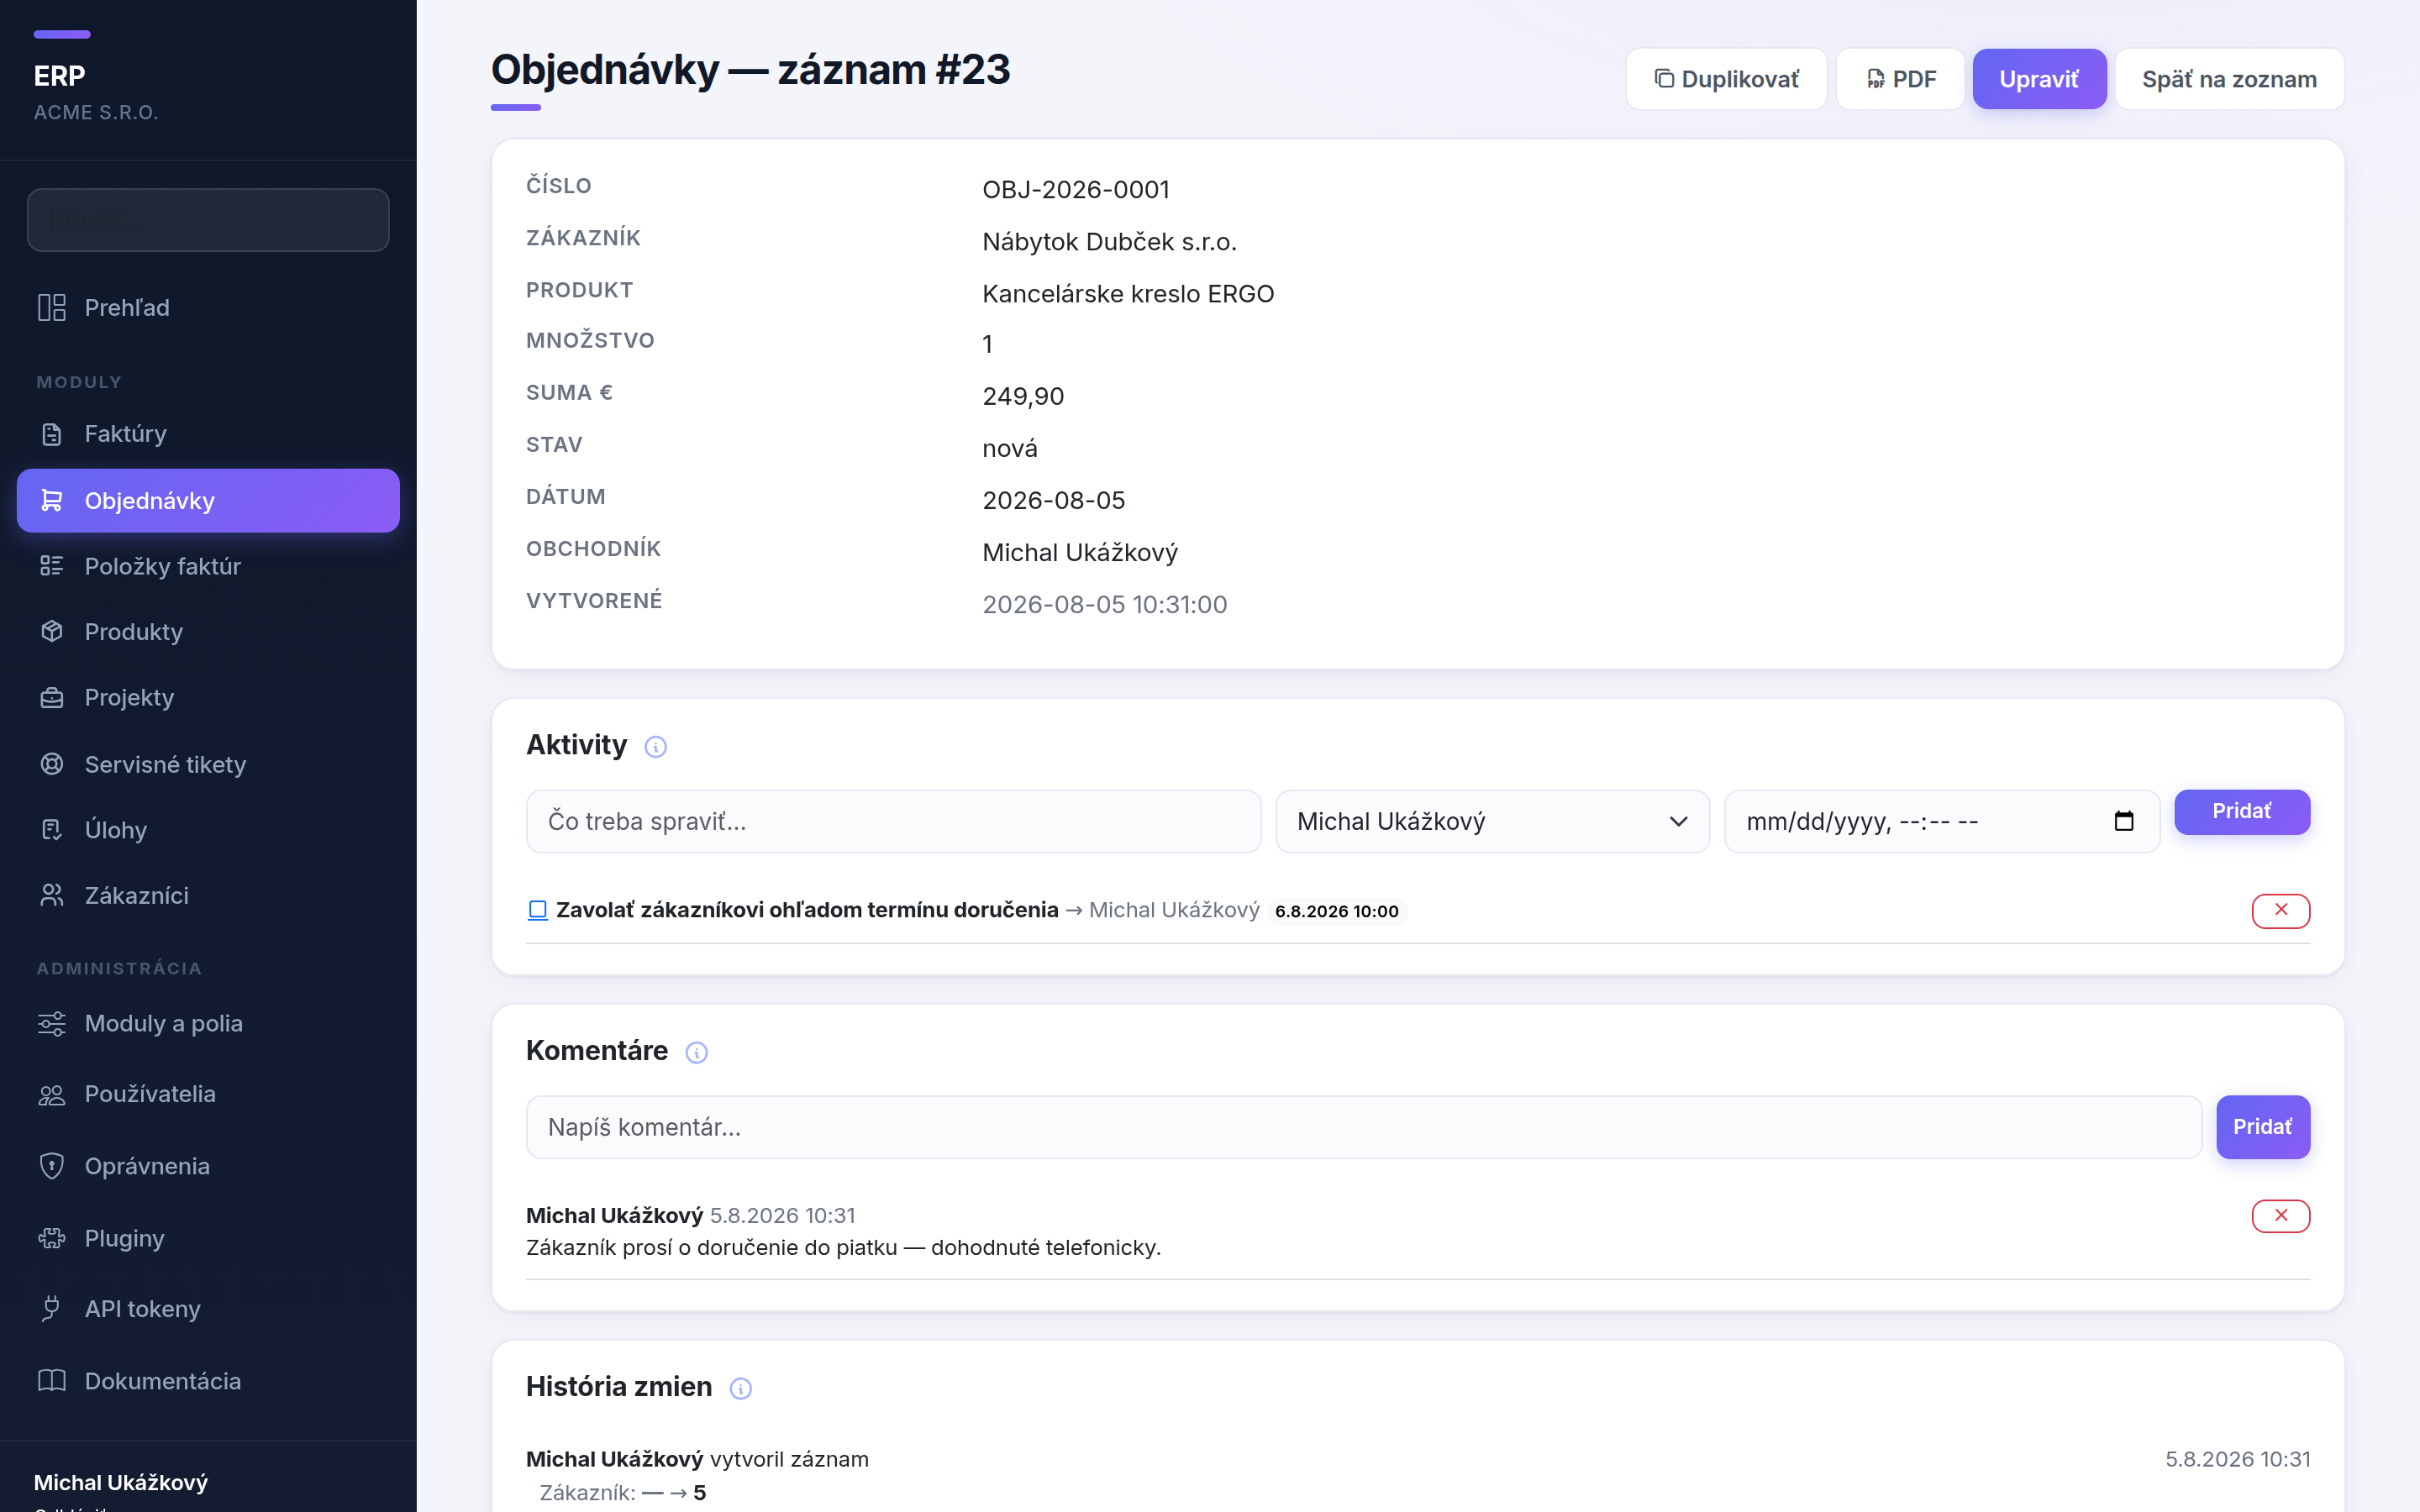Click the Projekty briefcase icon
Image resolution: width=2420 pixels, height=1512 pixels.
[x=51, y=698]
